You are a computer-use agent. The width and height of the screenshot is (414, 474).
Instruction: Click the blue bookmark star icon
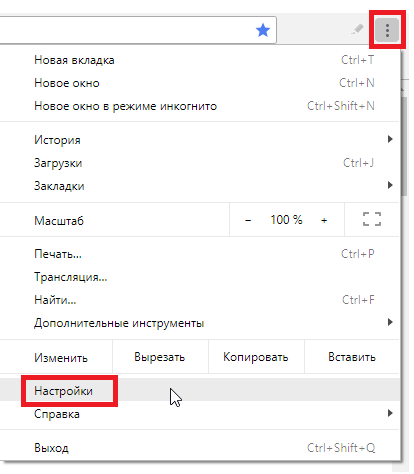pyautogui.click(x=263, y=30)
